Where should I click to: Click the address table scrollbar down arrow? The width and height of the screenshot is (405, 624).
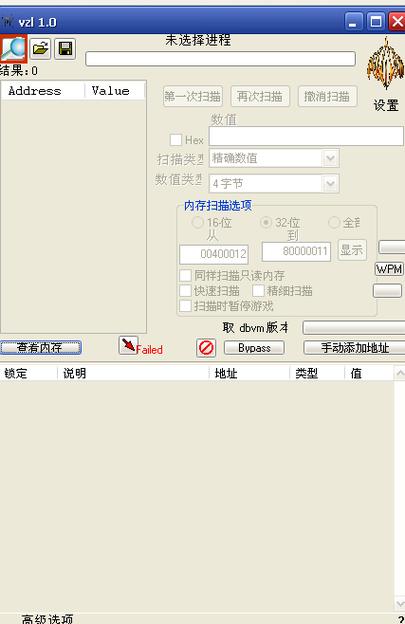click(x=399, y=603)
